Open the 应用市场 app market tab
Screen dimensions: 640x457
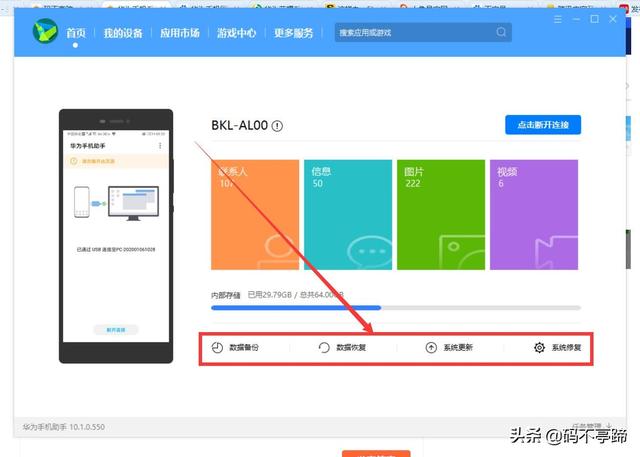click(x=180, y=33)
